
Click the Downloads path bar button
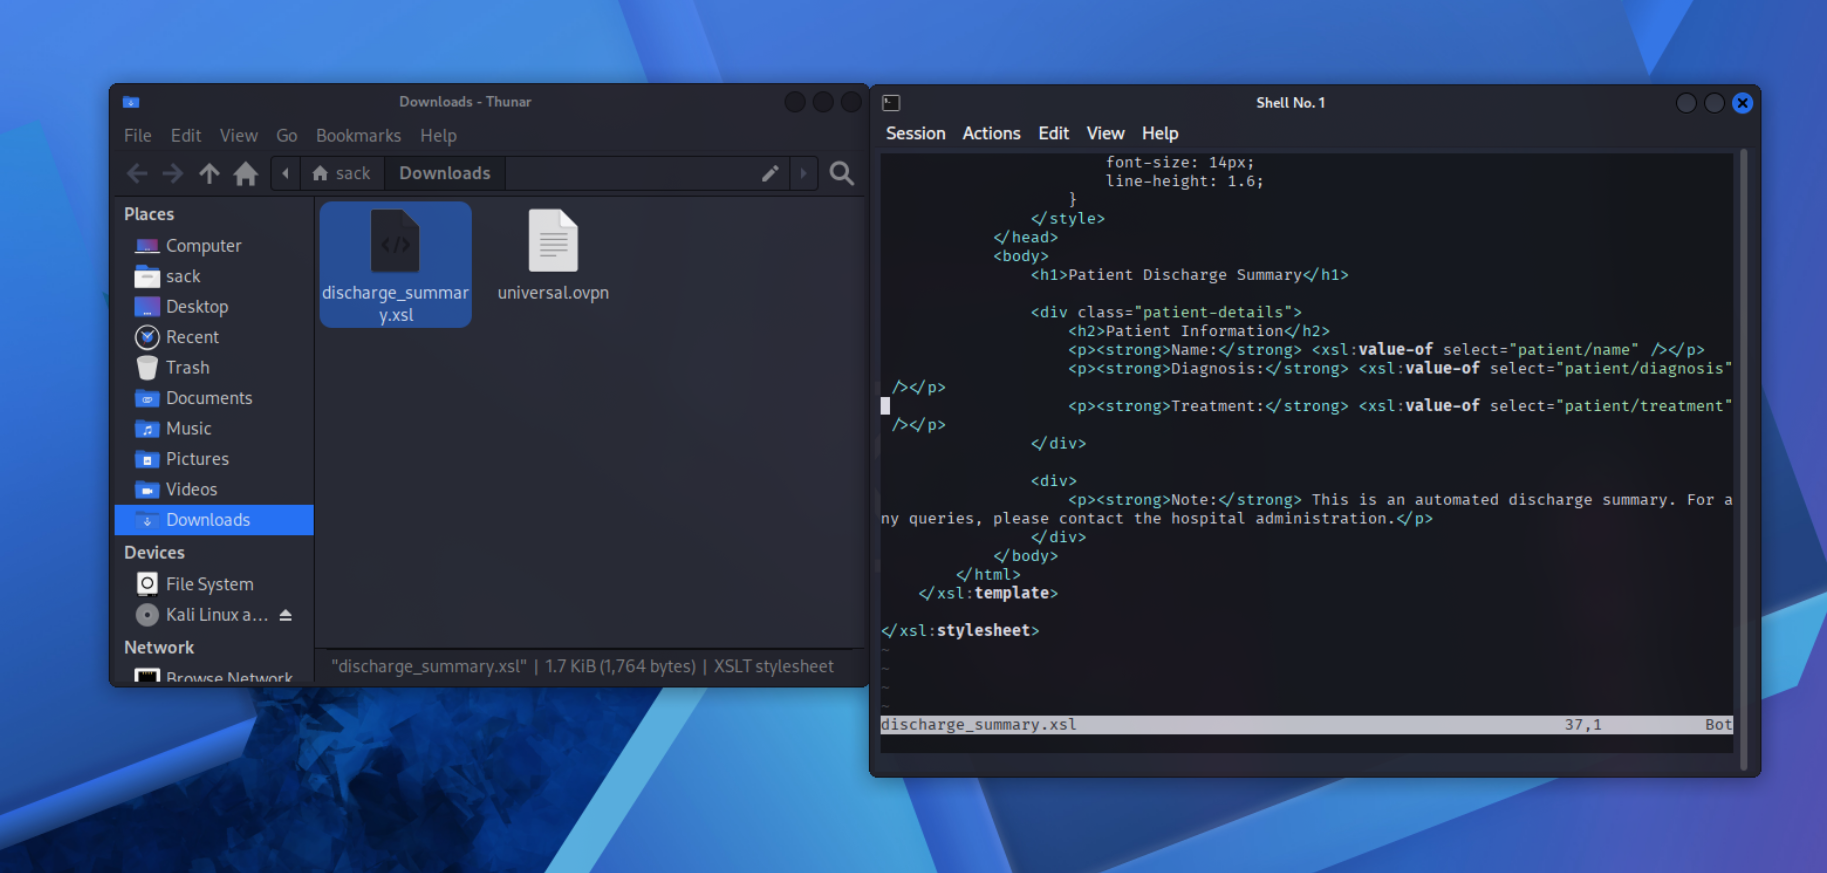tap(445, 174)
